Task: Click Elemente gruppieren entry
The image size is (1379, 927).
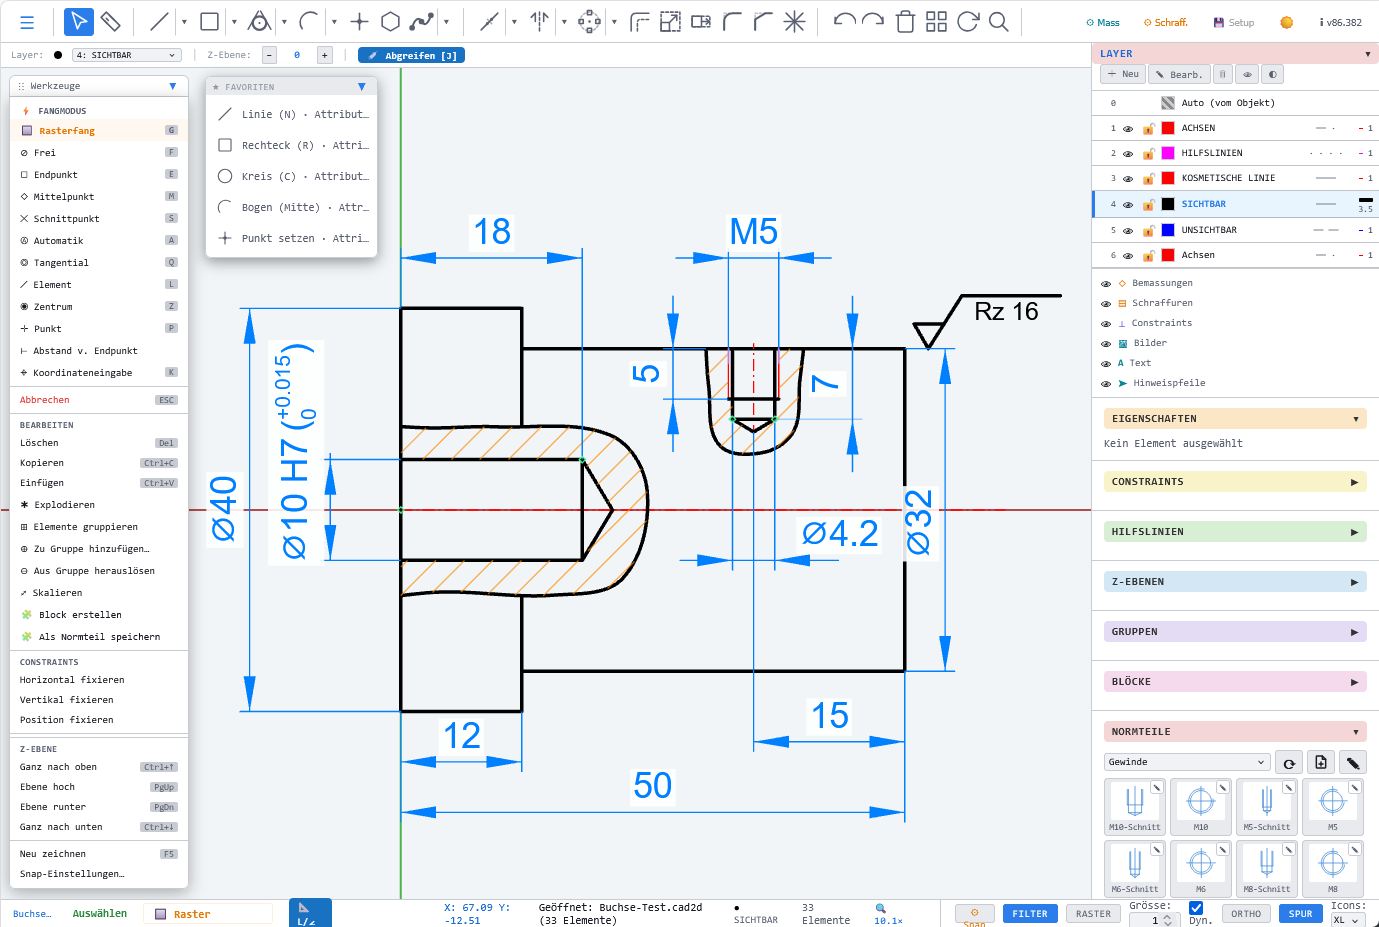Action: point(99,527)
